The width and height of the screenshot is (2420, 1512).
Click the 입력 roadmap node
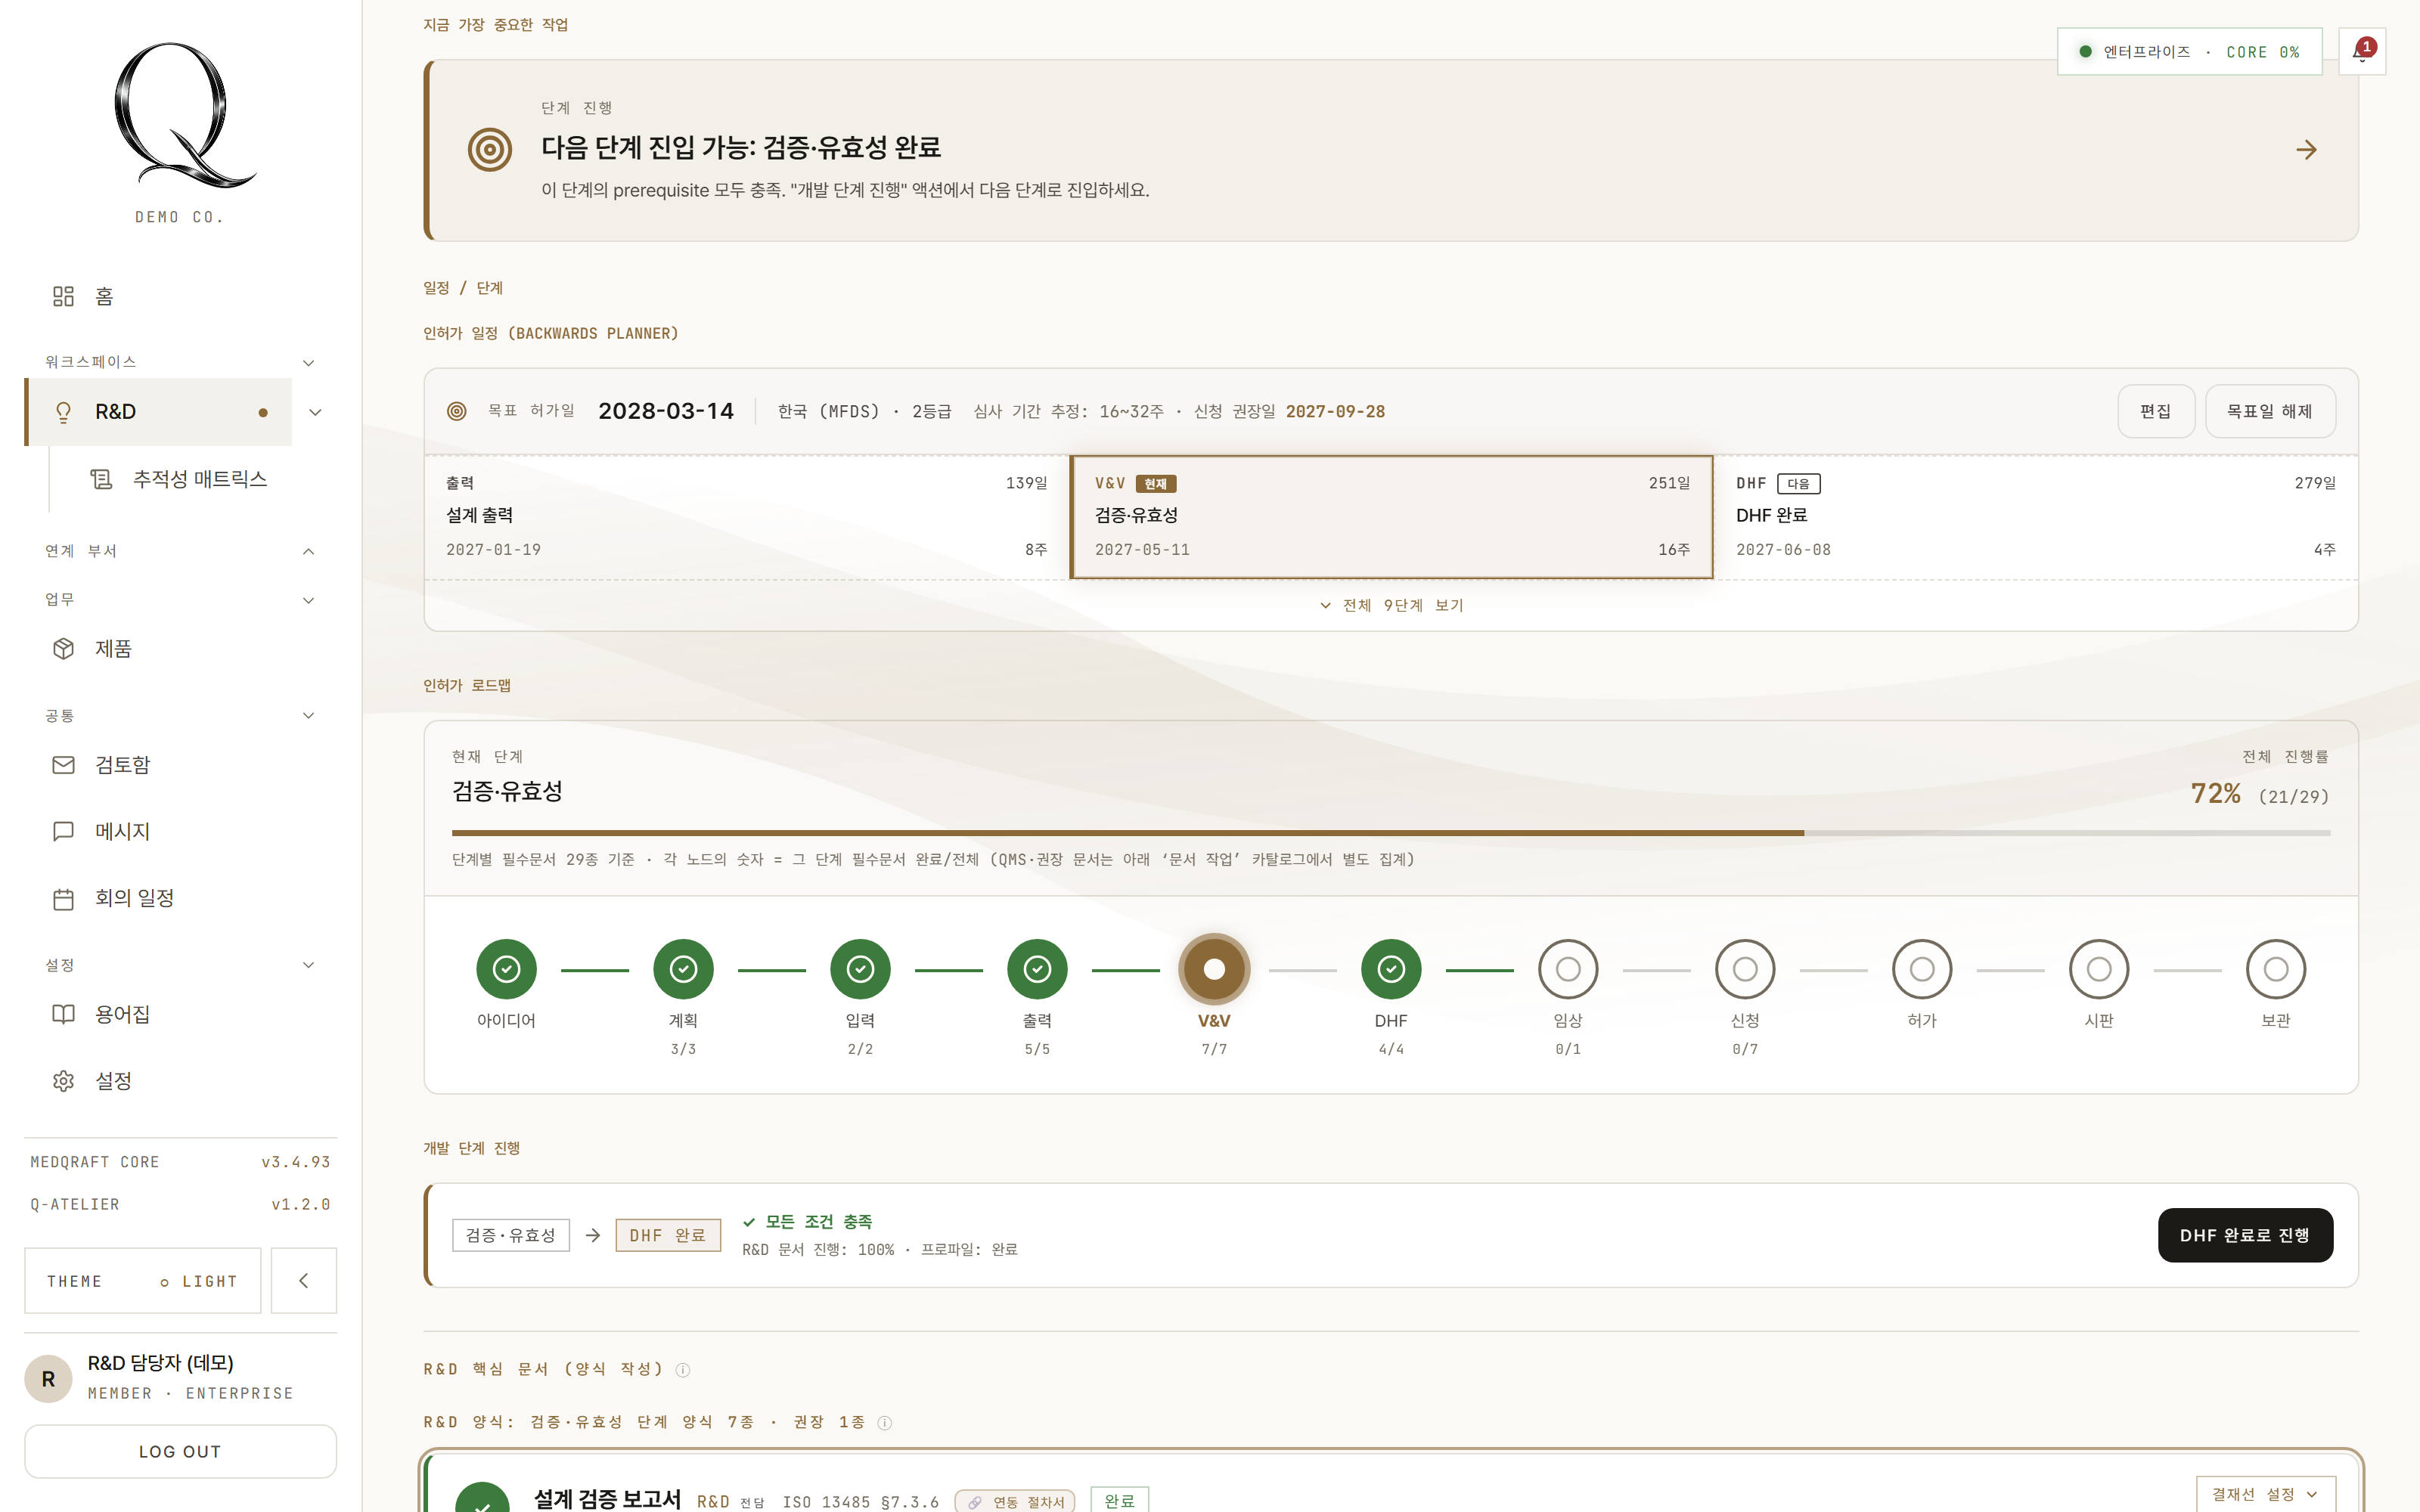[860, 969]
